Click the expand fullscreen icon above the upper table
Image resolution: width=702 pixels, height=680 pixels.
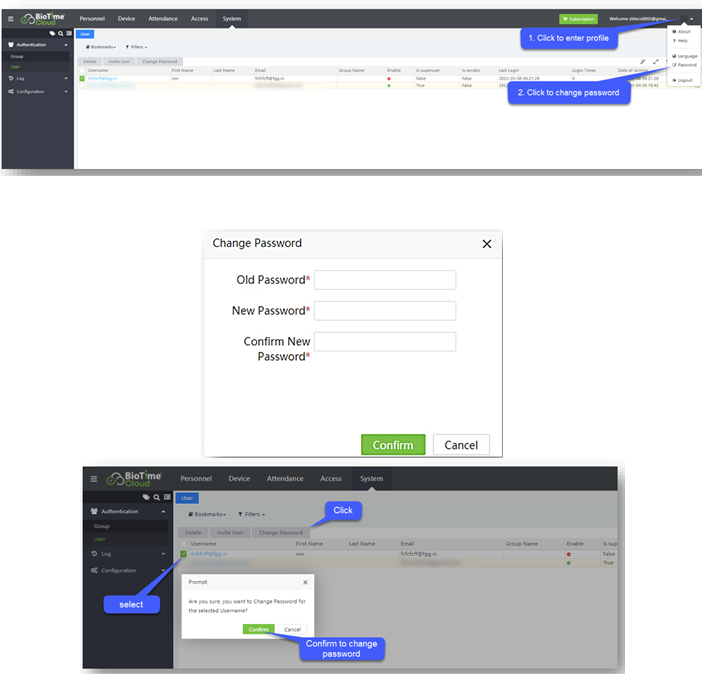click(656, 61)
